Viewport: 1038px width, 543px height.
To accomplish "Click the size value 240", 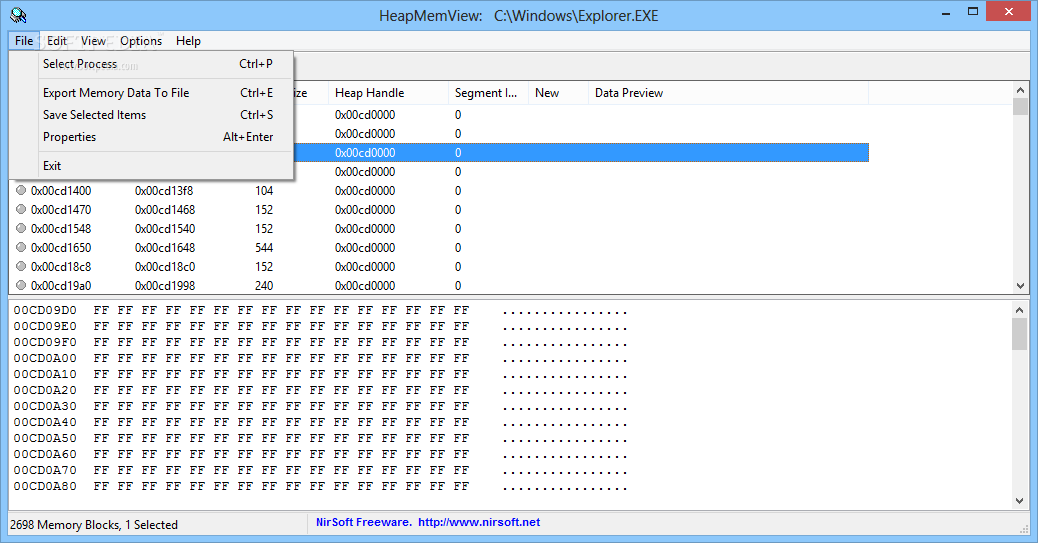I will coord(264,286).
